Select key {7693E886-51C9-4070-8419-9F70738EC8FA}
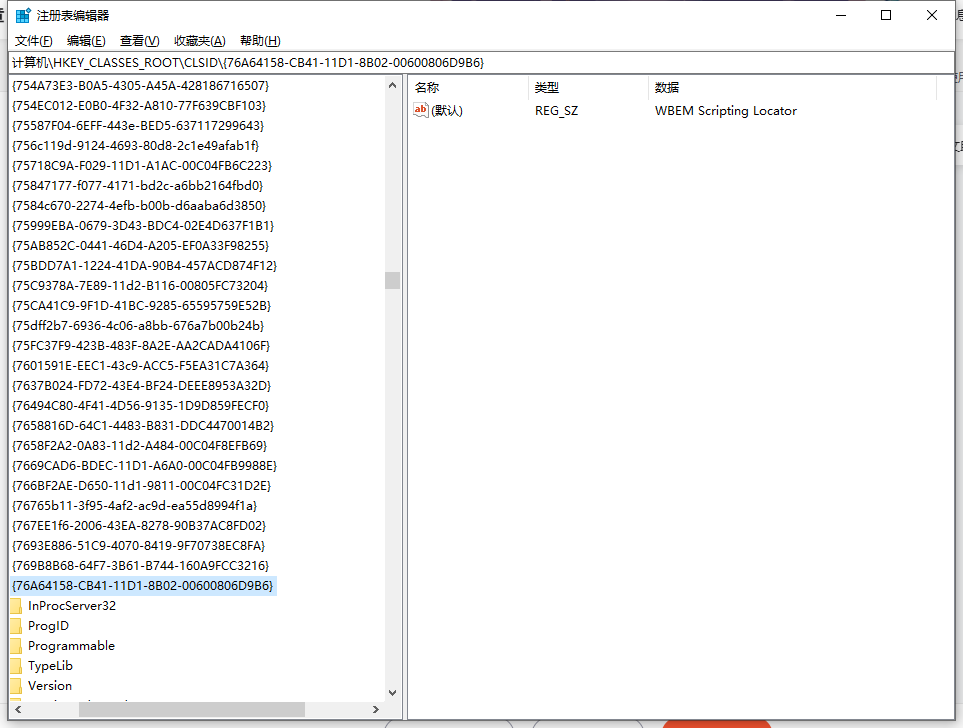The height and width of the screenshot is (728, 963). pos(138,546)
